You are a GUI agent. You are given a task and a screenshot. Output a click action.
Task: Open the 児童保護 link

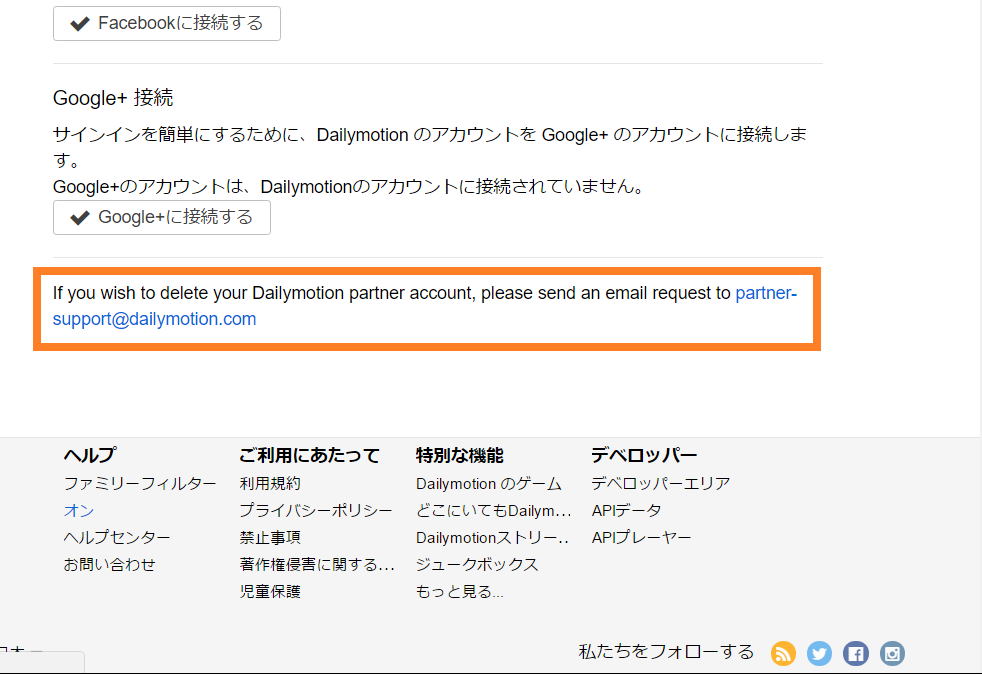point(270,591)
